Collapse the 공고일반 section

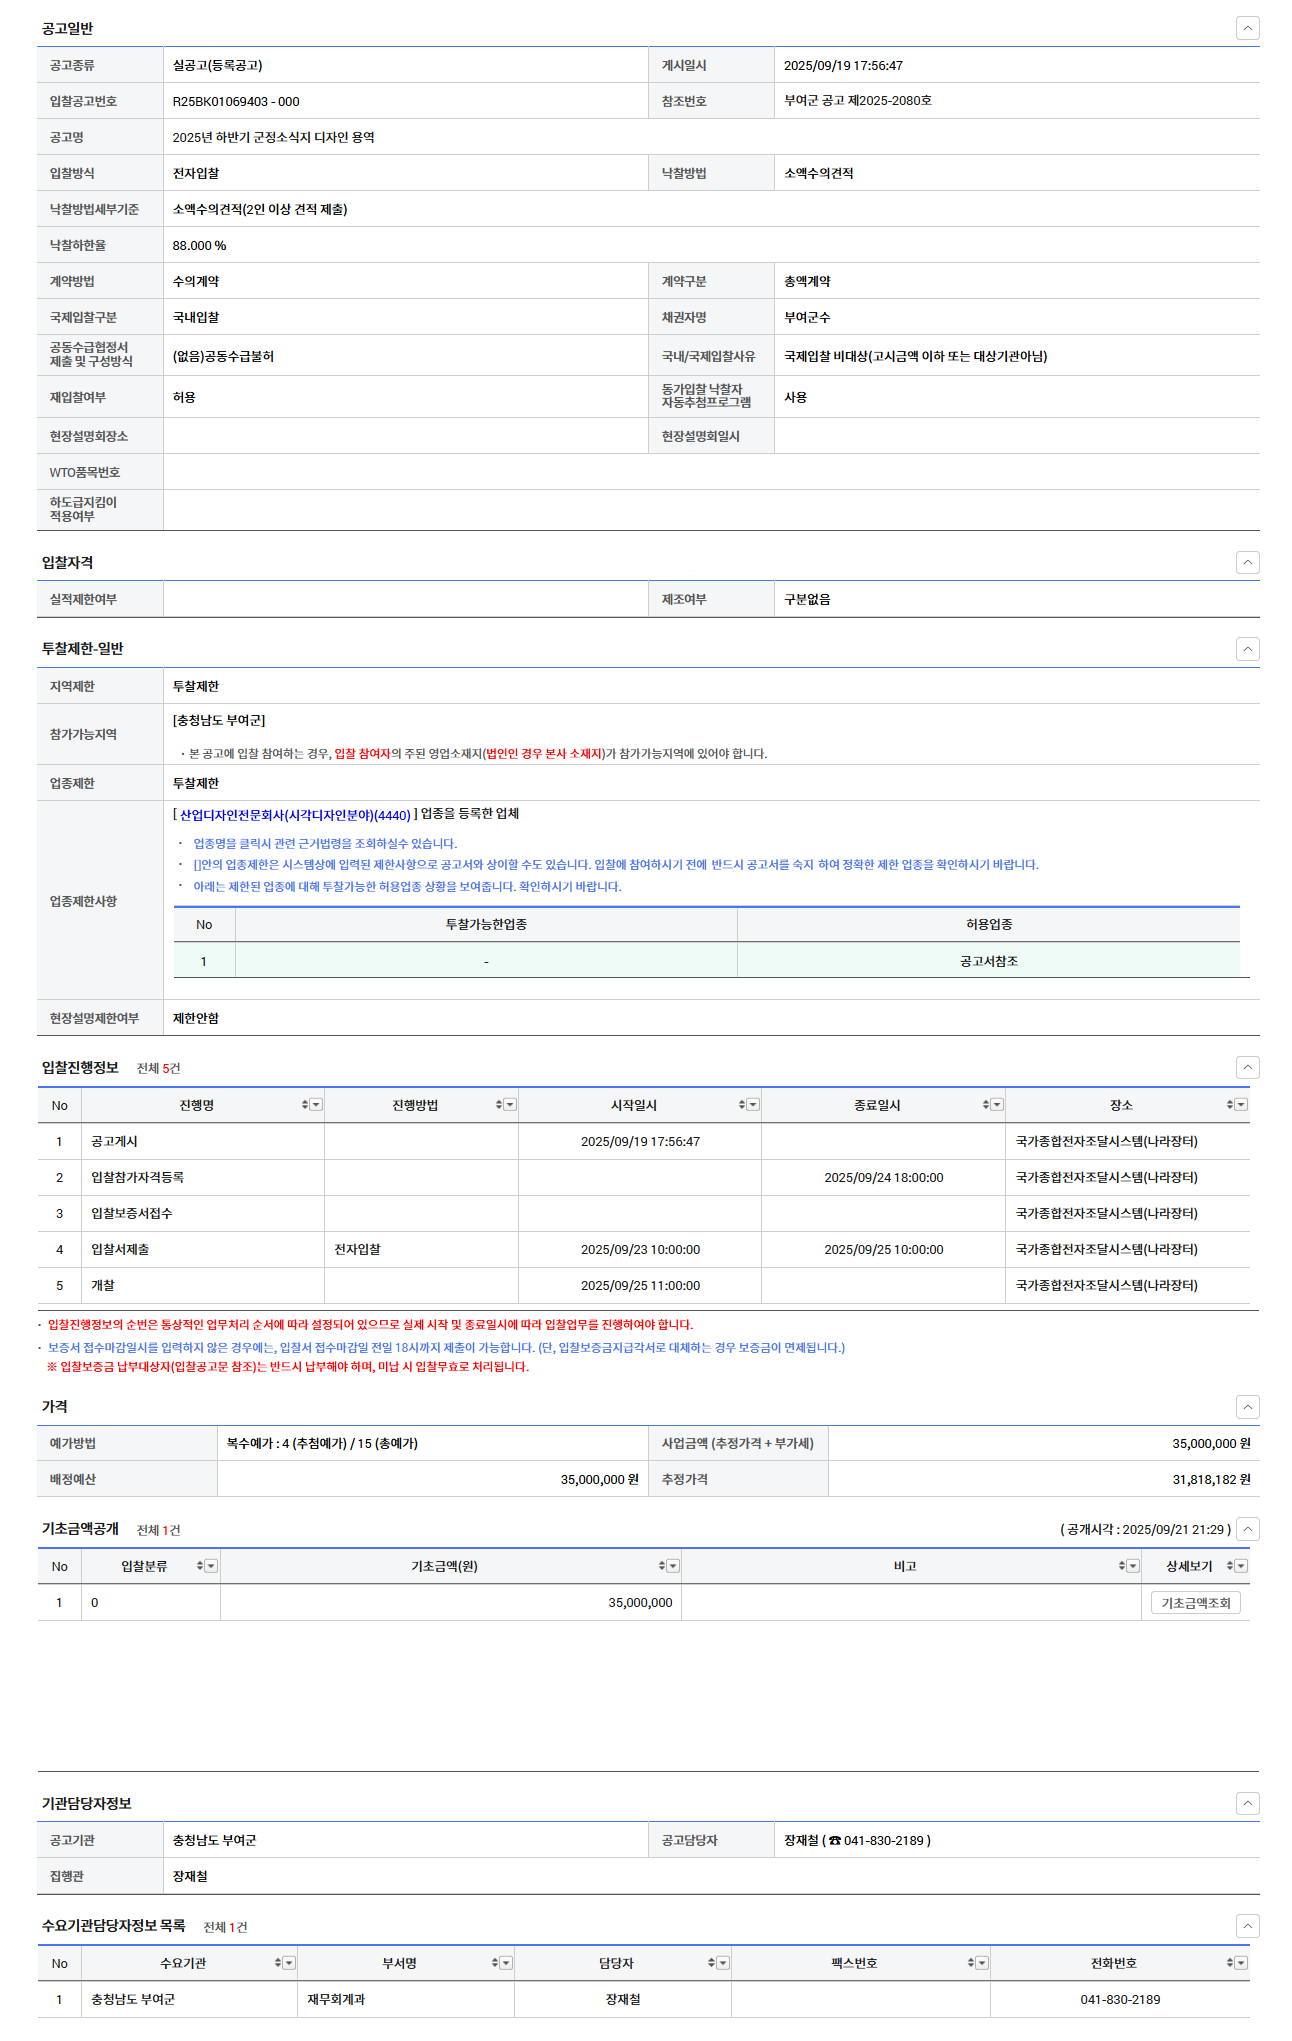point(1247,28)
